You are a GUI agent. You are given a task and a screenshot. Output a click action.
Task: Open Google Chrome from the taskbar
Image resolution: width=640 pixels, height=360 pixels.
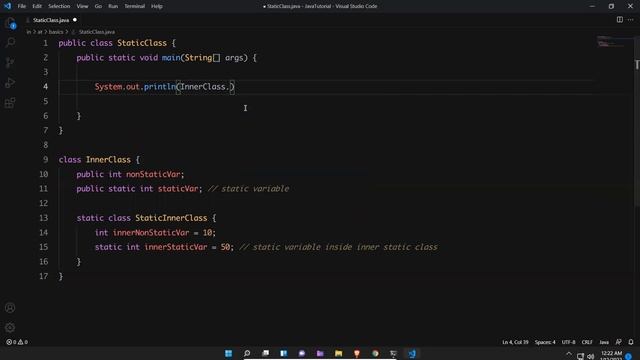click(x=375, y=353)
